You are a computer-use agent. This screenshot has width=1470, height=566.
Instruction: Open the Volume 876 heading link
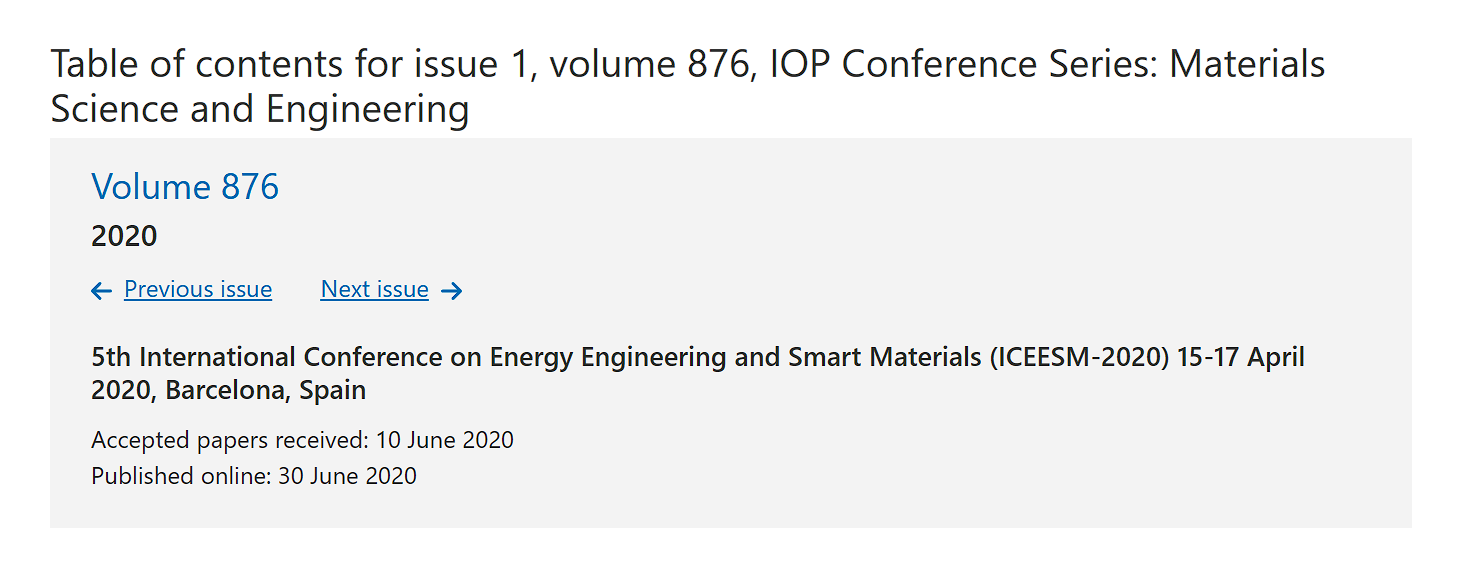click(185, 187)
